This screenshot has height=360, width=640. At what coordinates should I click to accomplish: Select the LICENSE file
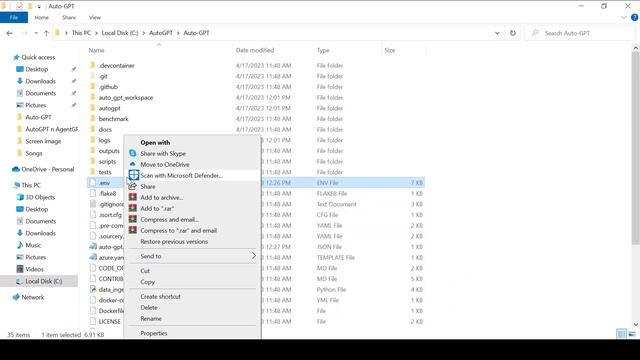(109, 322)
